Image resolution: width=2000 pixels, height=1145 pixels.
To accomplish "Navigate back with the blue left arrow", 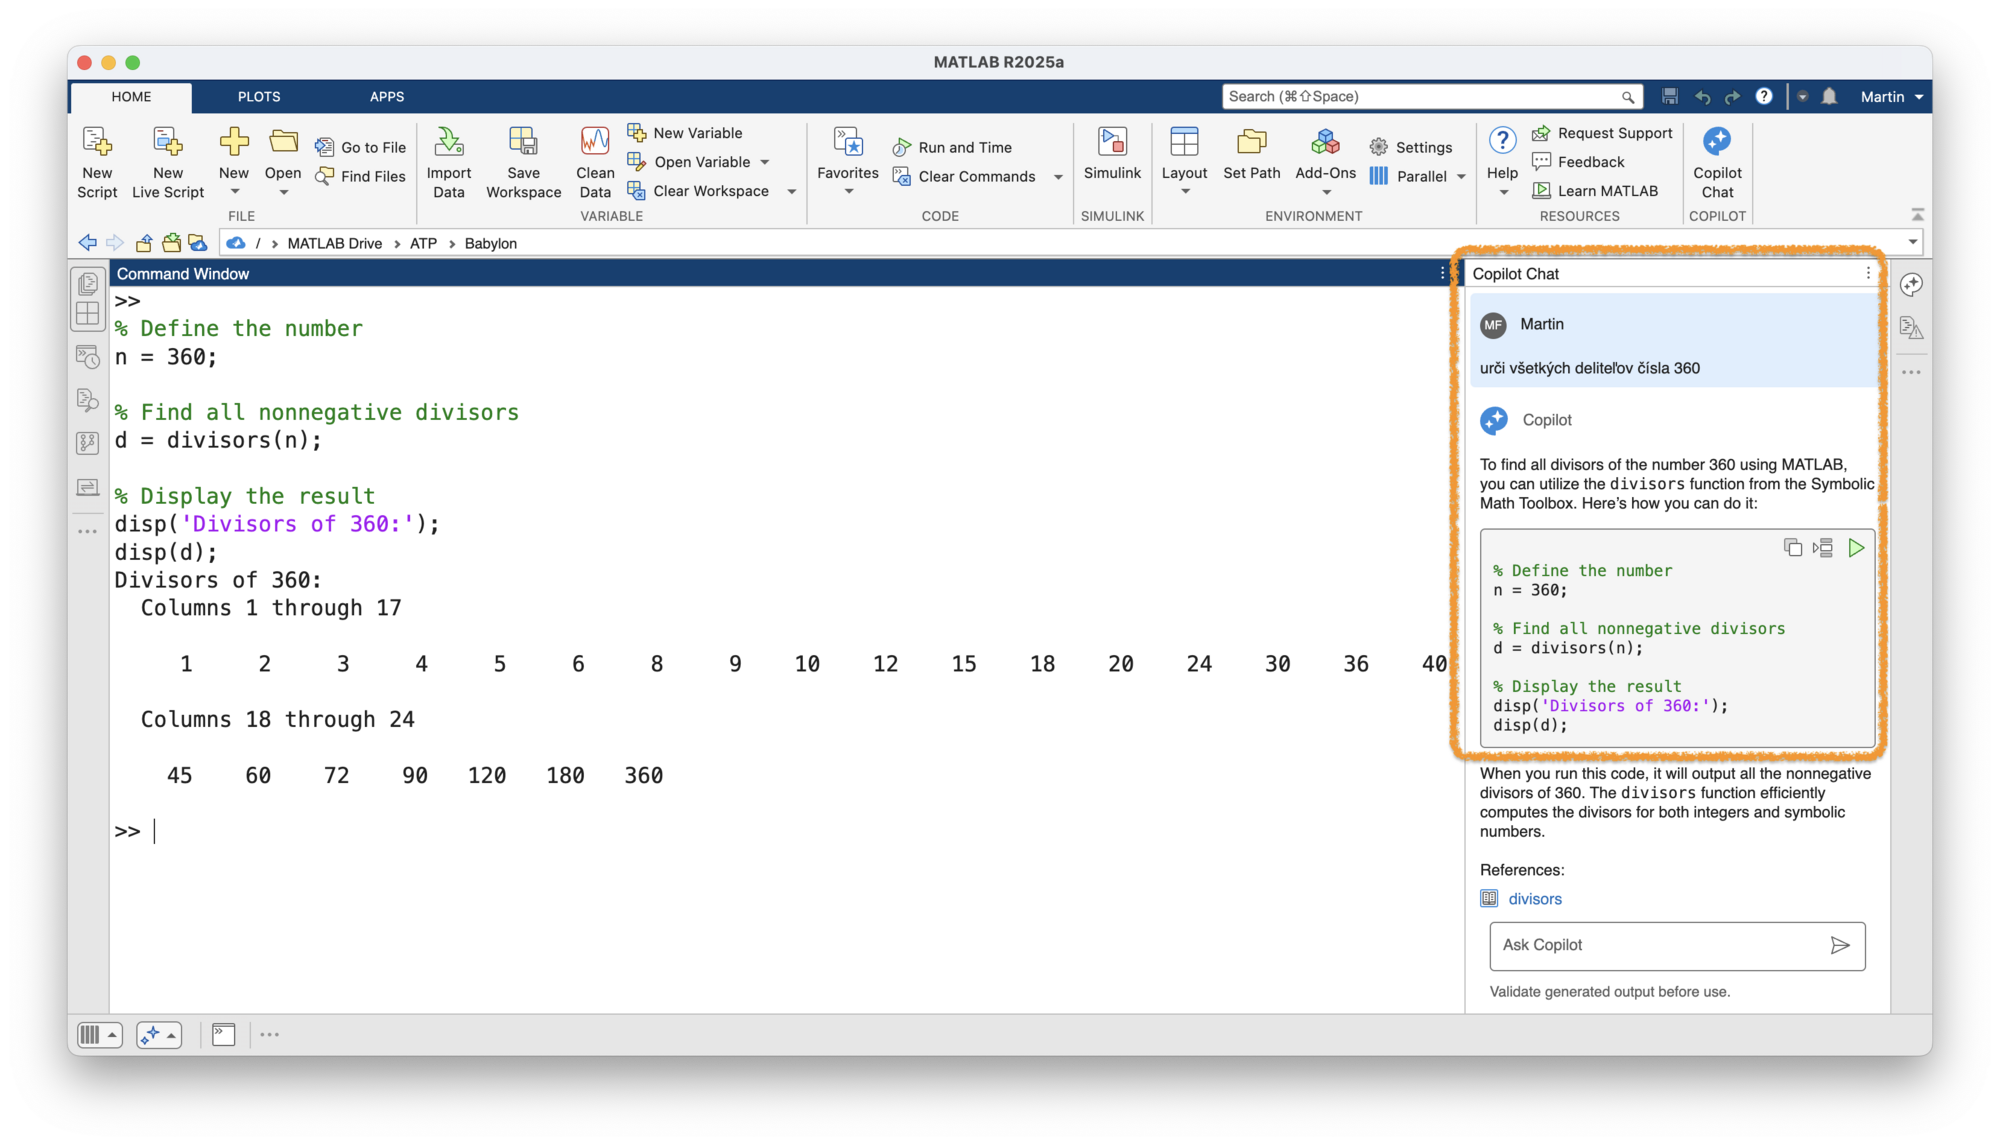I will click(x=88, y=243).
